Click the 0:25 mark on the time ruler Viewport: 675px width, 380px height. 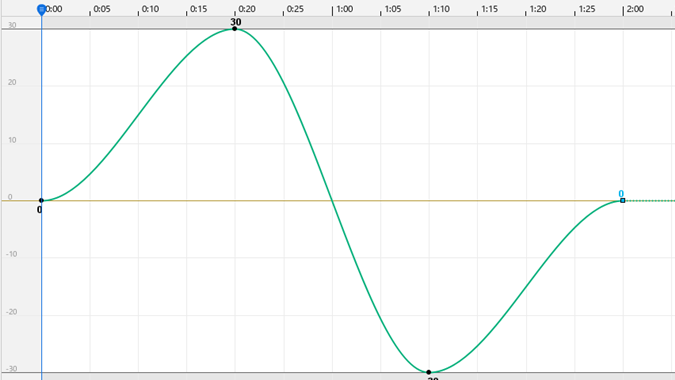click(295, 9)
